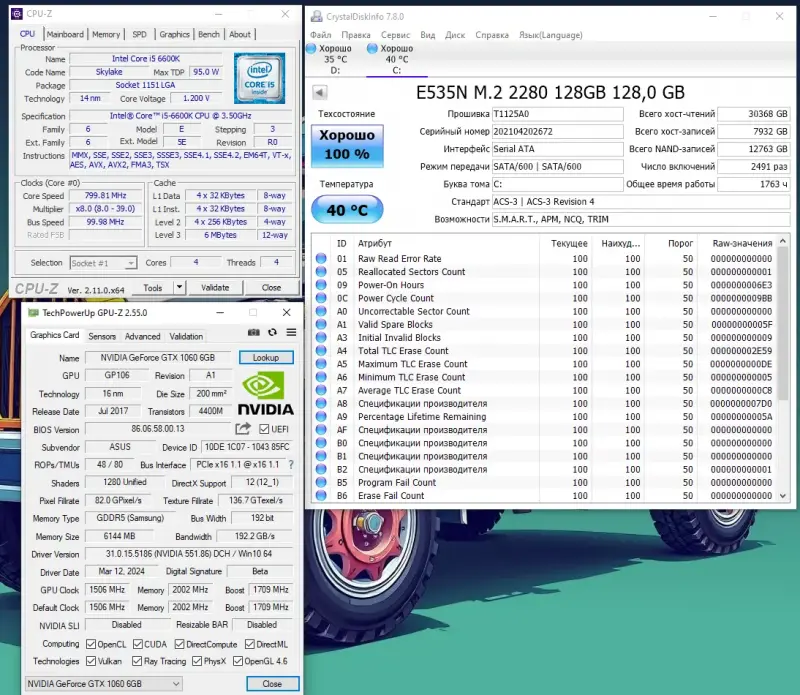Click the Raw-значения column header
Image resolution: width=800 pixels, height=695 pixels.
(x=742, y=243)
